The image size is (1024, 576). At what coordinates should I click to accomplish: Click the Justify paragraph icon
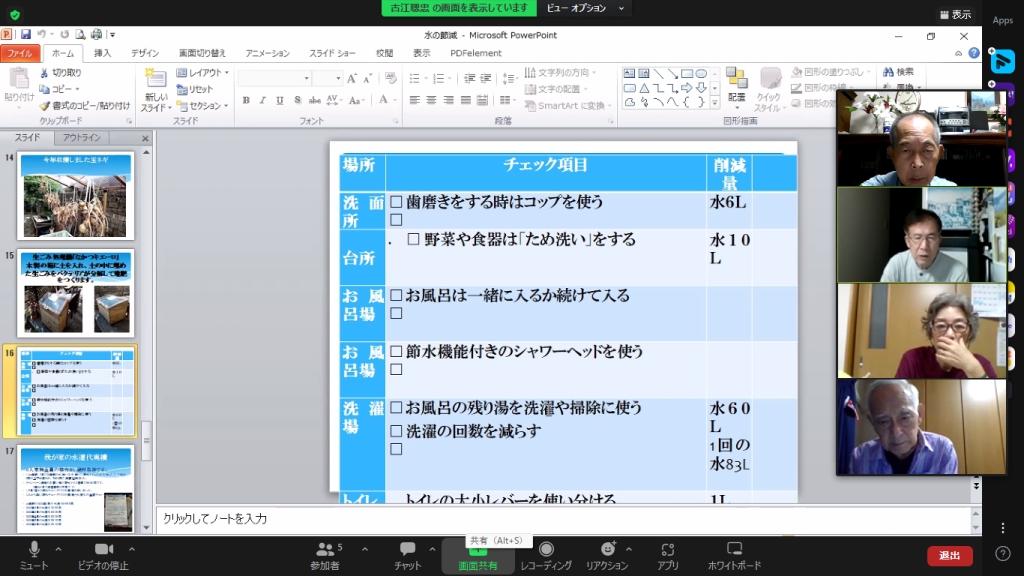point(466,100)
